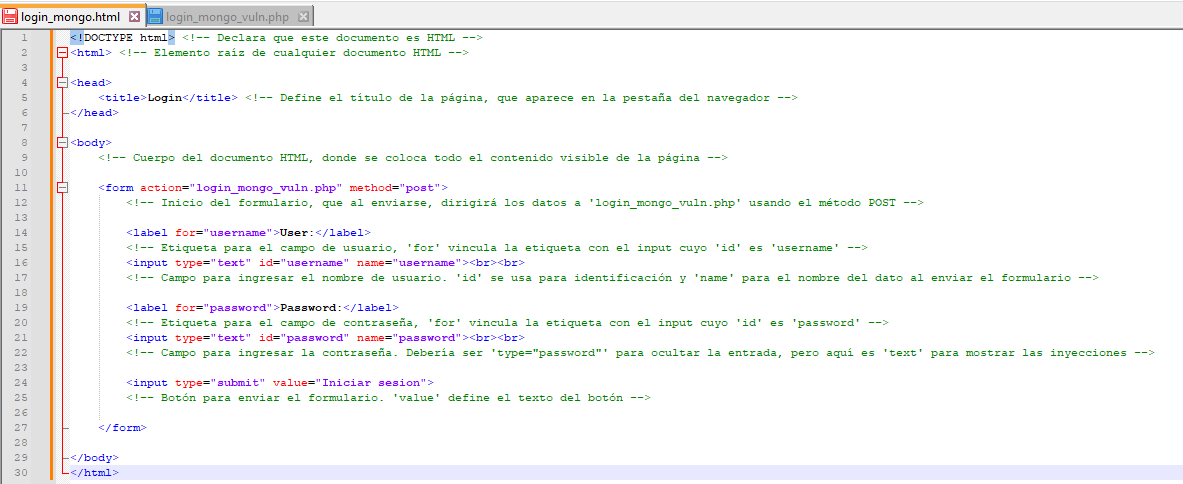The width and height of the screenshot is (1183, 484).
Task: Click the word Login inside the title tag
Action: click(164, 98)
